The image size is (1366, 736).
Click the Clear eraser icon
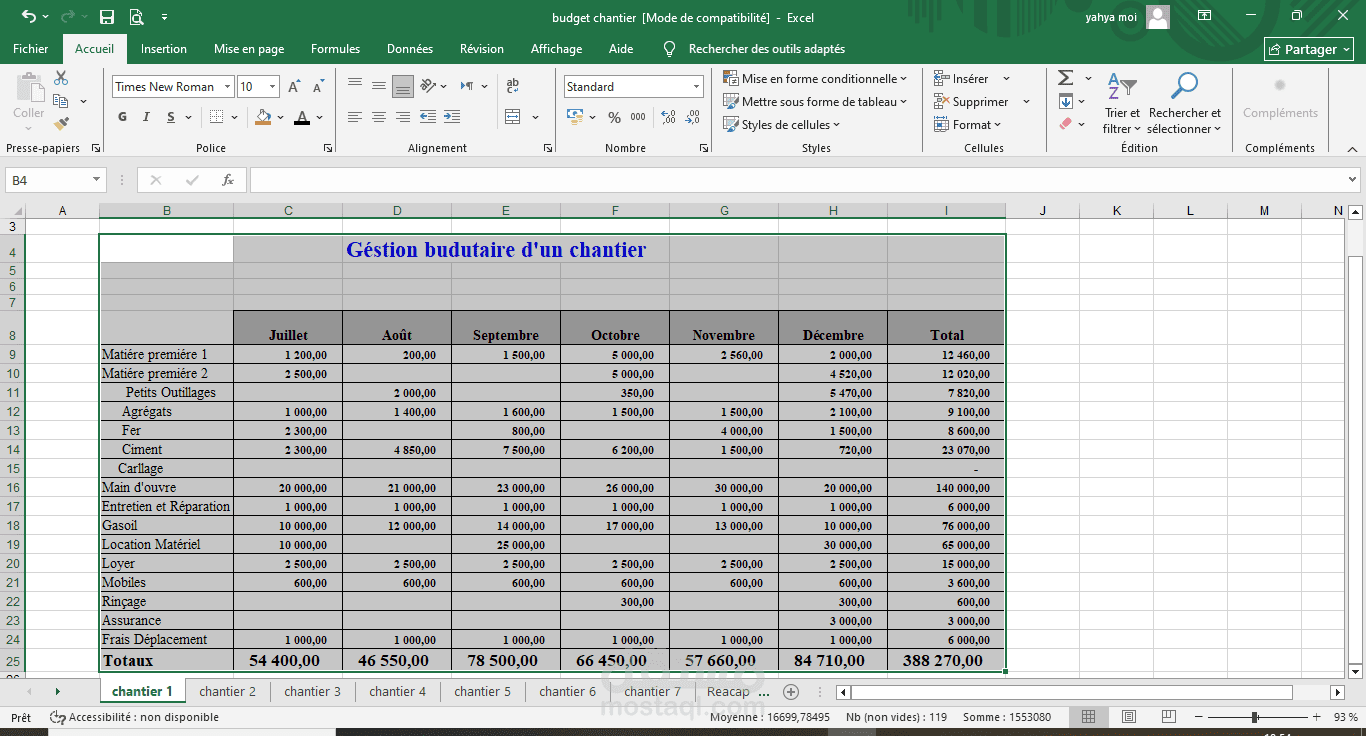(x=1066, y=124)
